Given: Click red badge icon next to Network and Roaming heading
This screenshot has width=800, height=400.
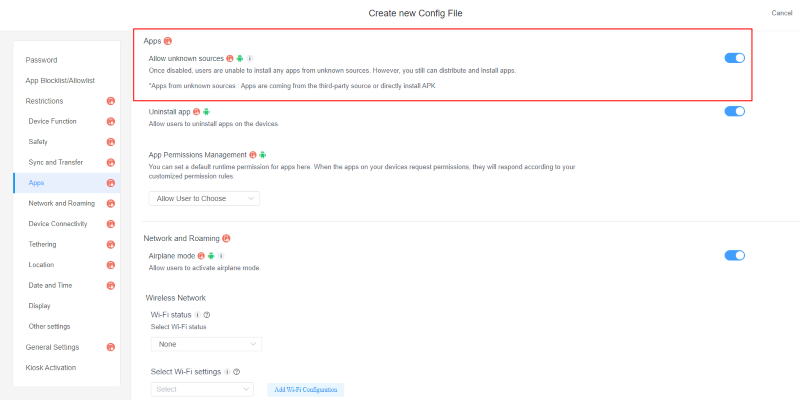Looking at the screenshot, I should point(227,238).
